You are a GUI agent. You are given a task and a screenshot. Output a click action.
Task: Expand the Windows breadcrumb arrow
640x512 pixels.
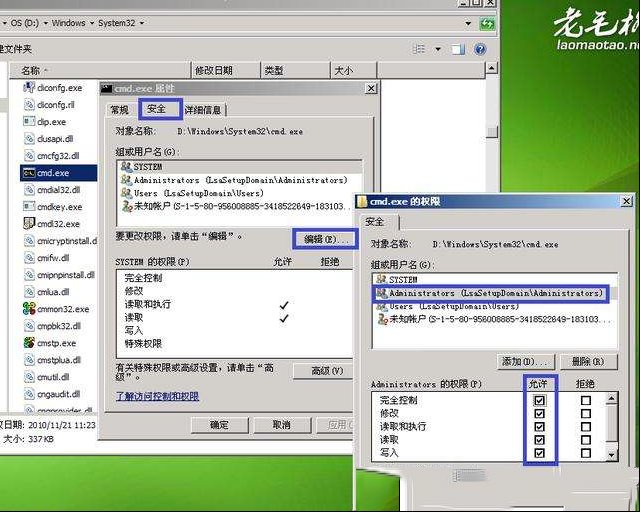(92, 23)
